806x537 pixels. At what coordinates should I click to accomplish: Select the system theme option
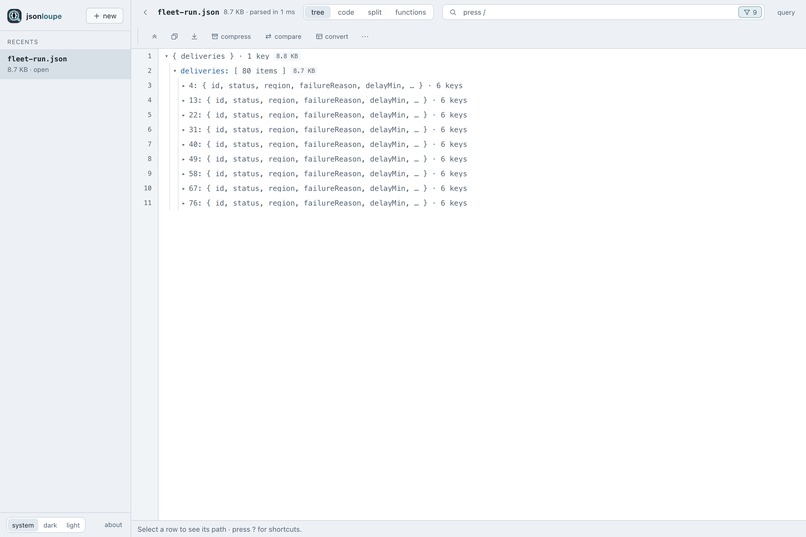[23, 525]
